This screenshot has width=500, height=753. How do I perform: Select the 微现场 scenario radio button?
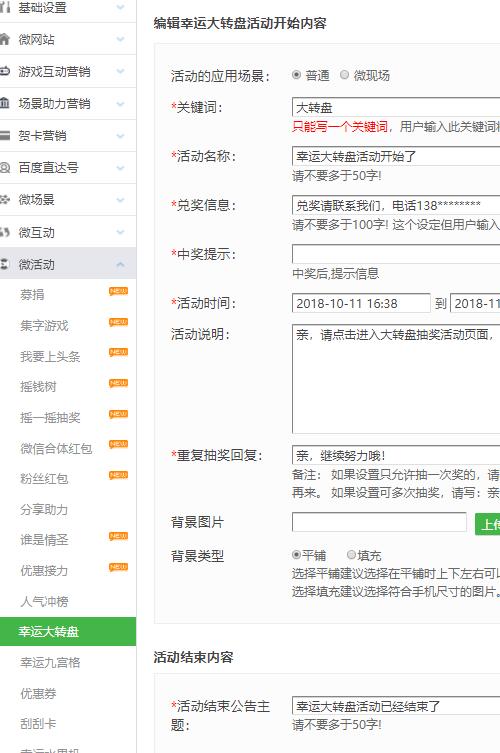click(344, 74)
